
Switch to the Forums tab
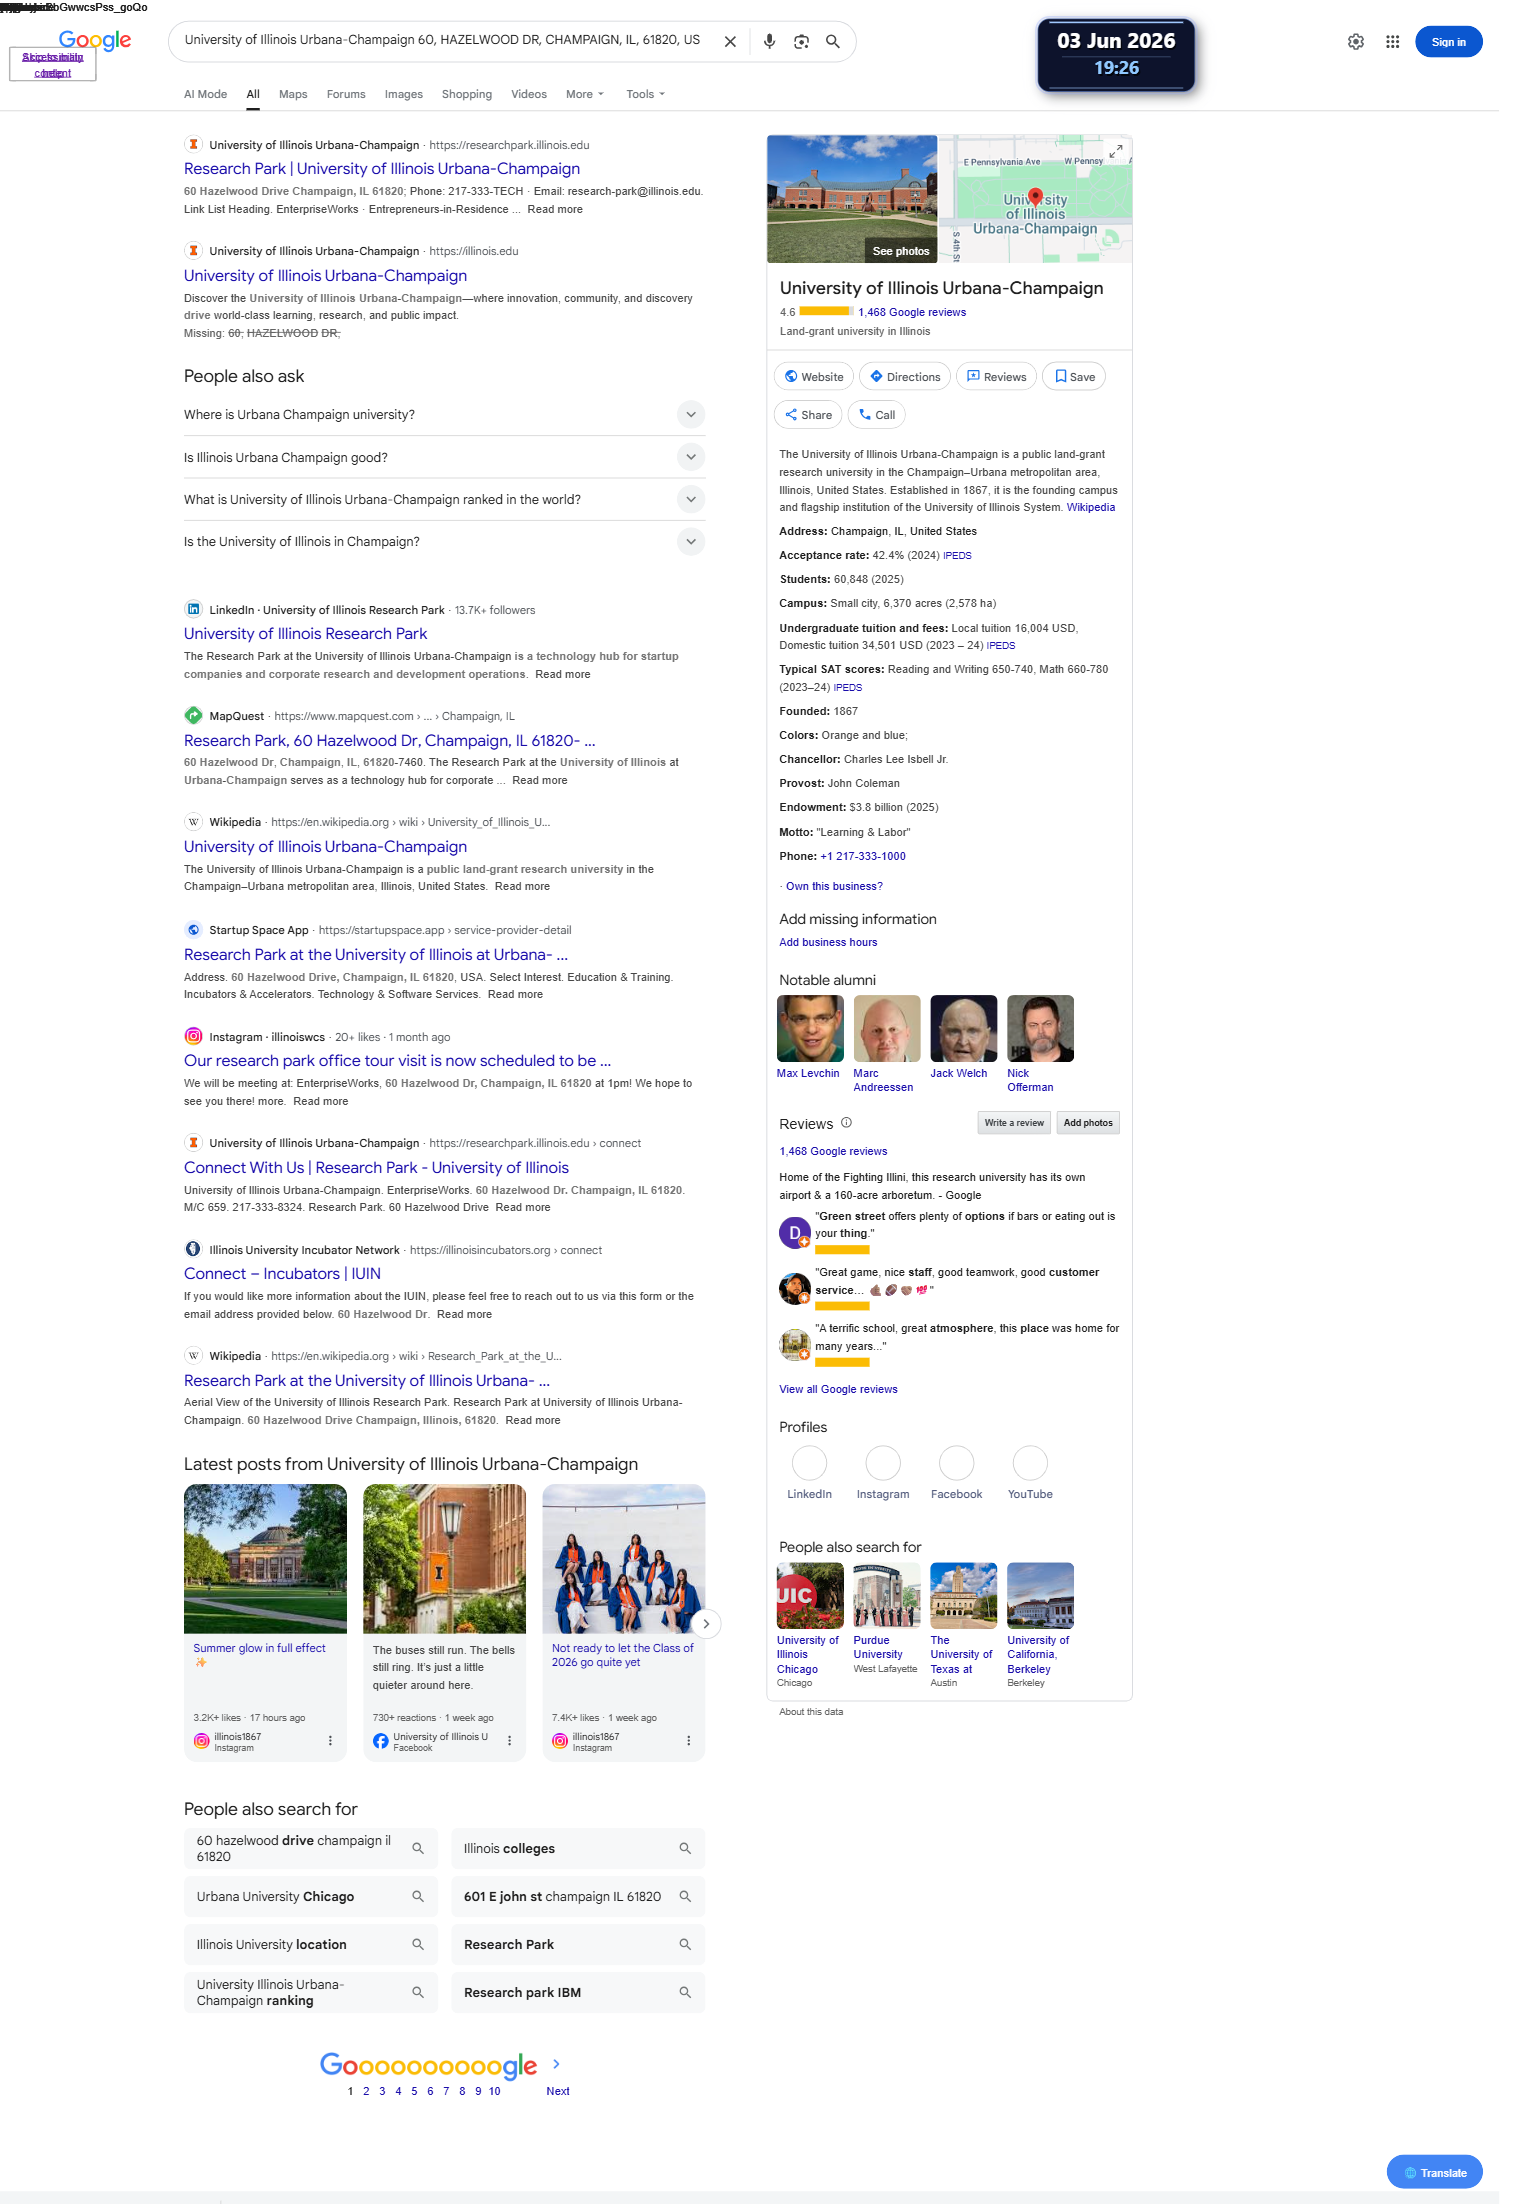(x=346, y=94)
